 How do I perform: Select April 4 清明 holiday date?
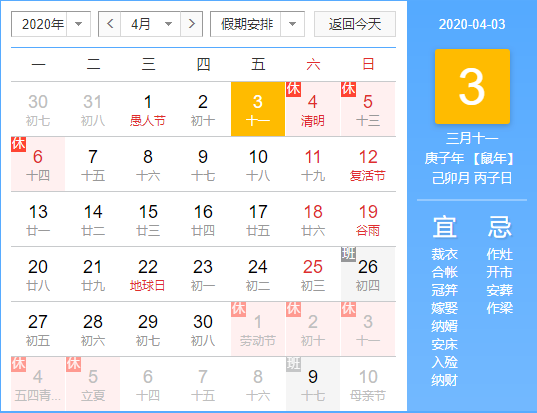click(x=313, y=109)
